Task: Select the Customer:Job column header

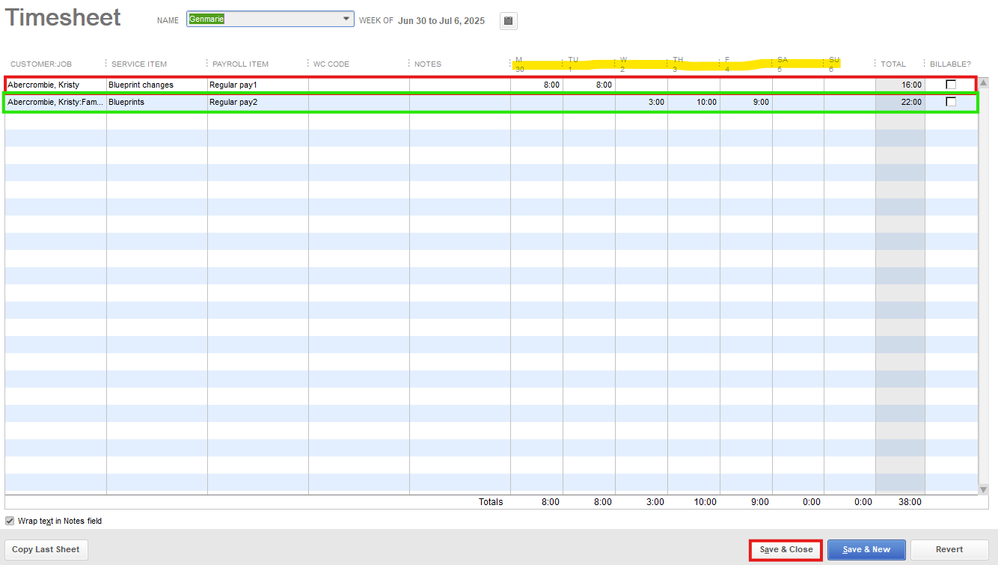Action: click(x=41, y=64)
